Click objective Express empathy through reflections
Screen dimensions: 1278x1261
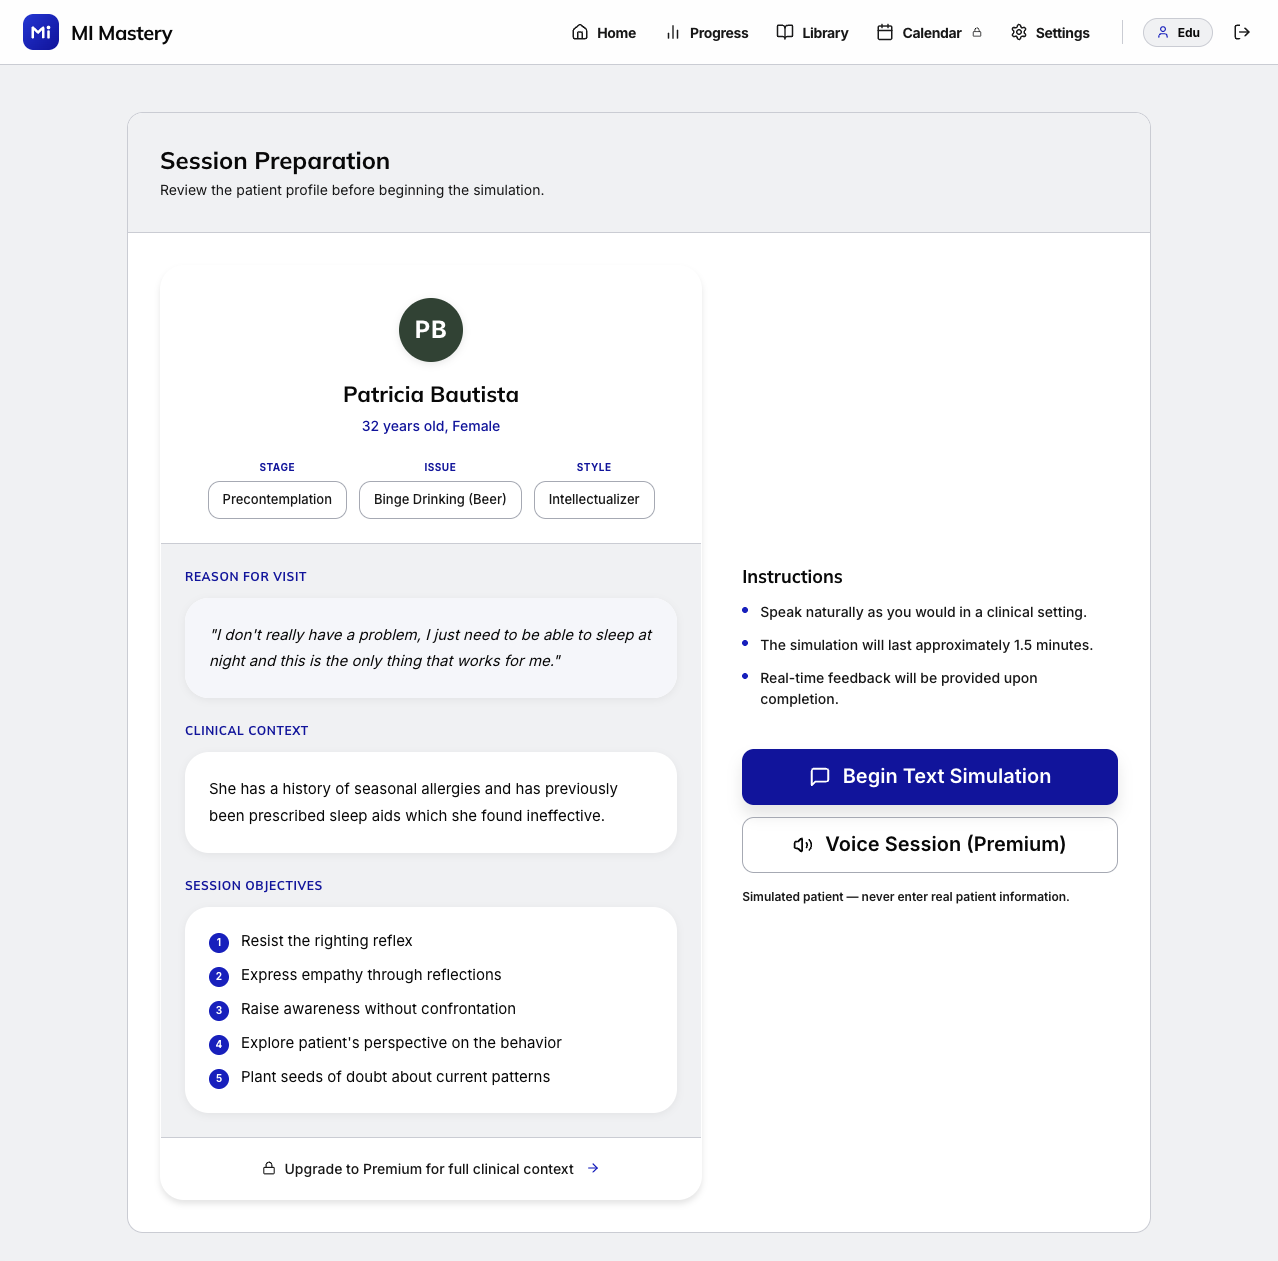[371, 975]
